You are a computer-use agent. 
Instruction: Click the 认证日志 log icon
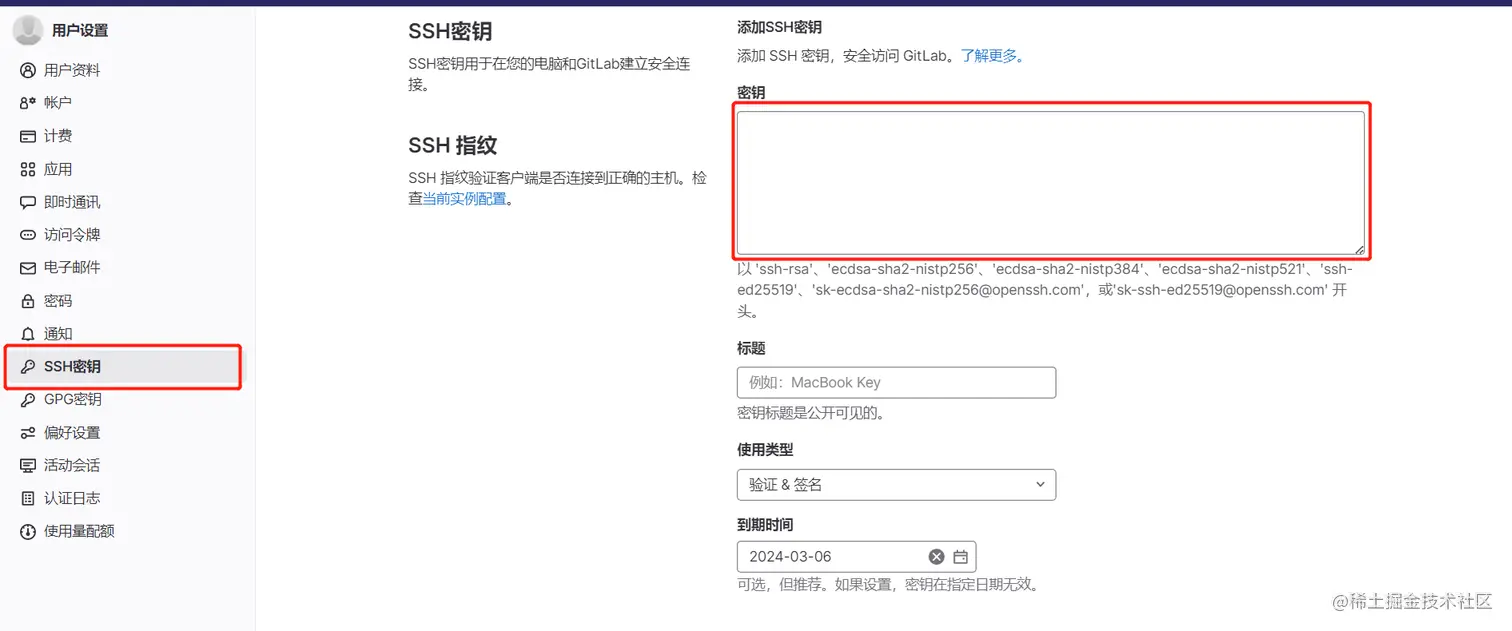[x=28, y=498]
